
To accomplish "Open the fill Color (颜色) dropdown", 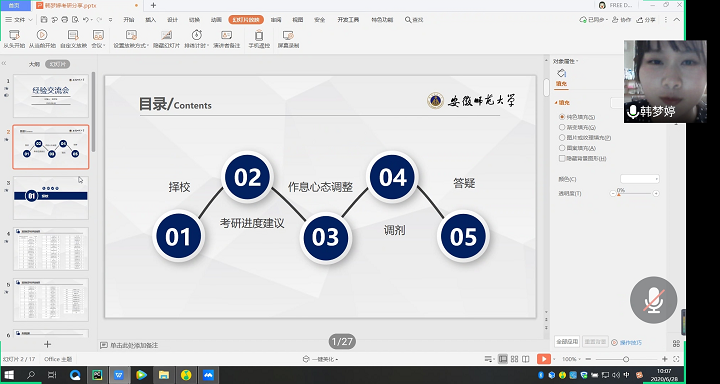I will click(x=640, y=179).
